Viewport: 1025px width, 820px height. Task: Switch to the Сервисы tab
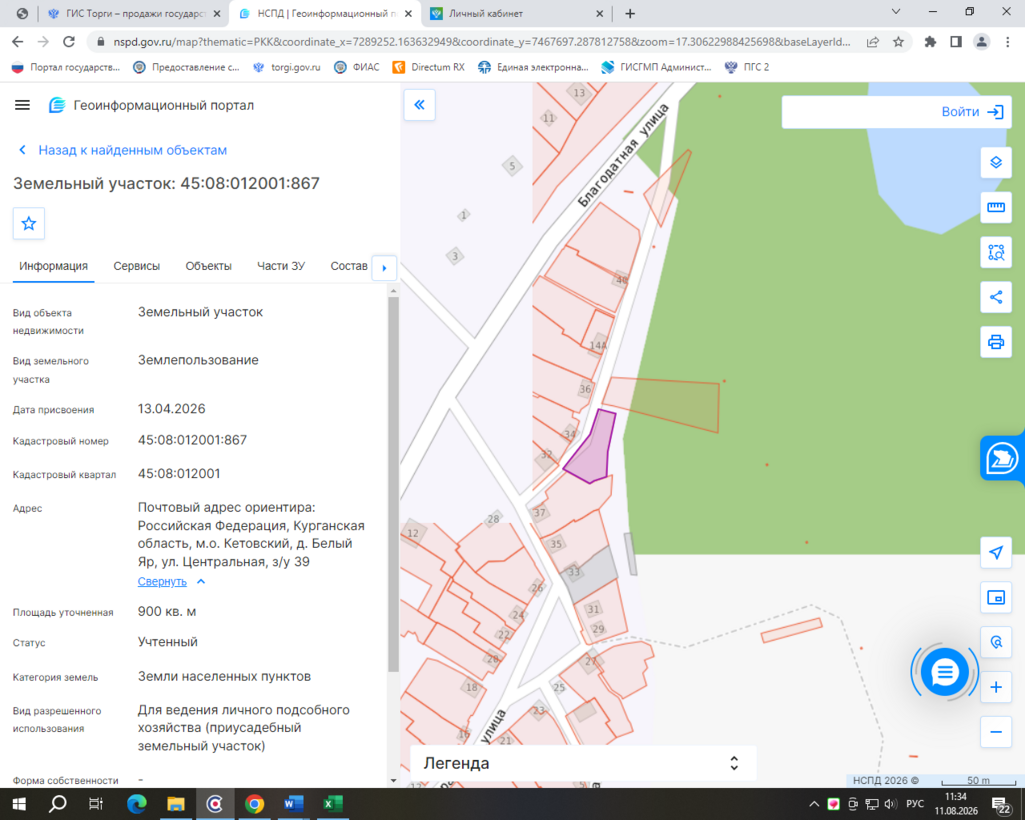137,266
